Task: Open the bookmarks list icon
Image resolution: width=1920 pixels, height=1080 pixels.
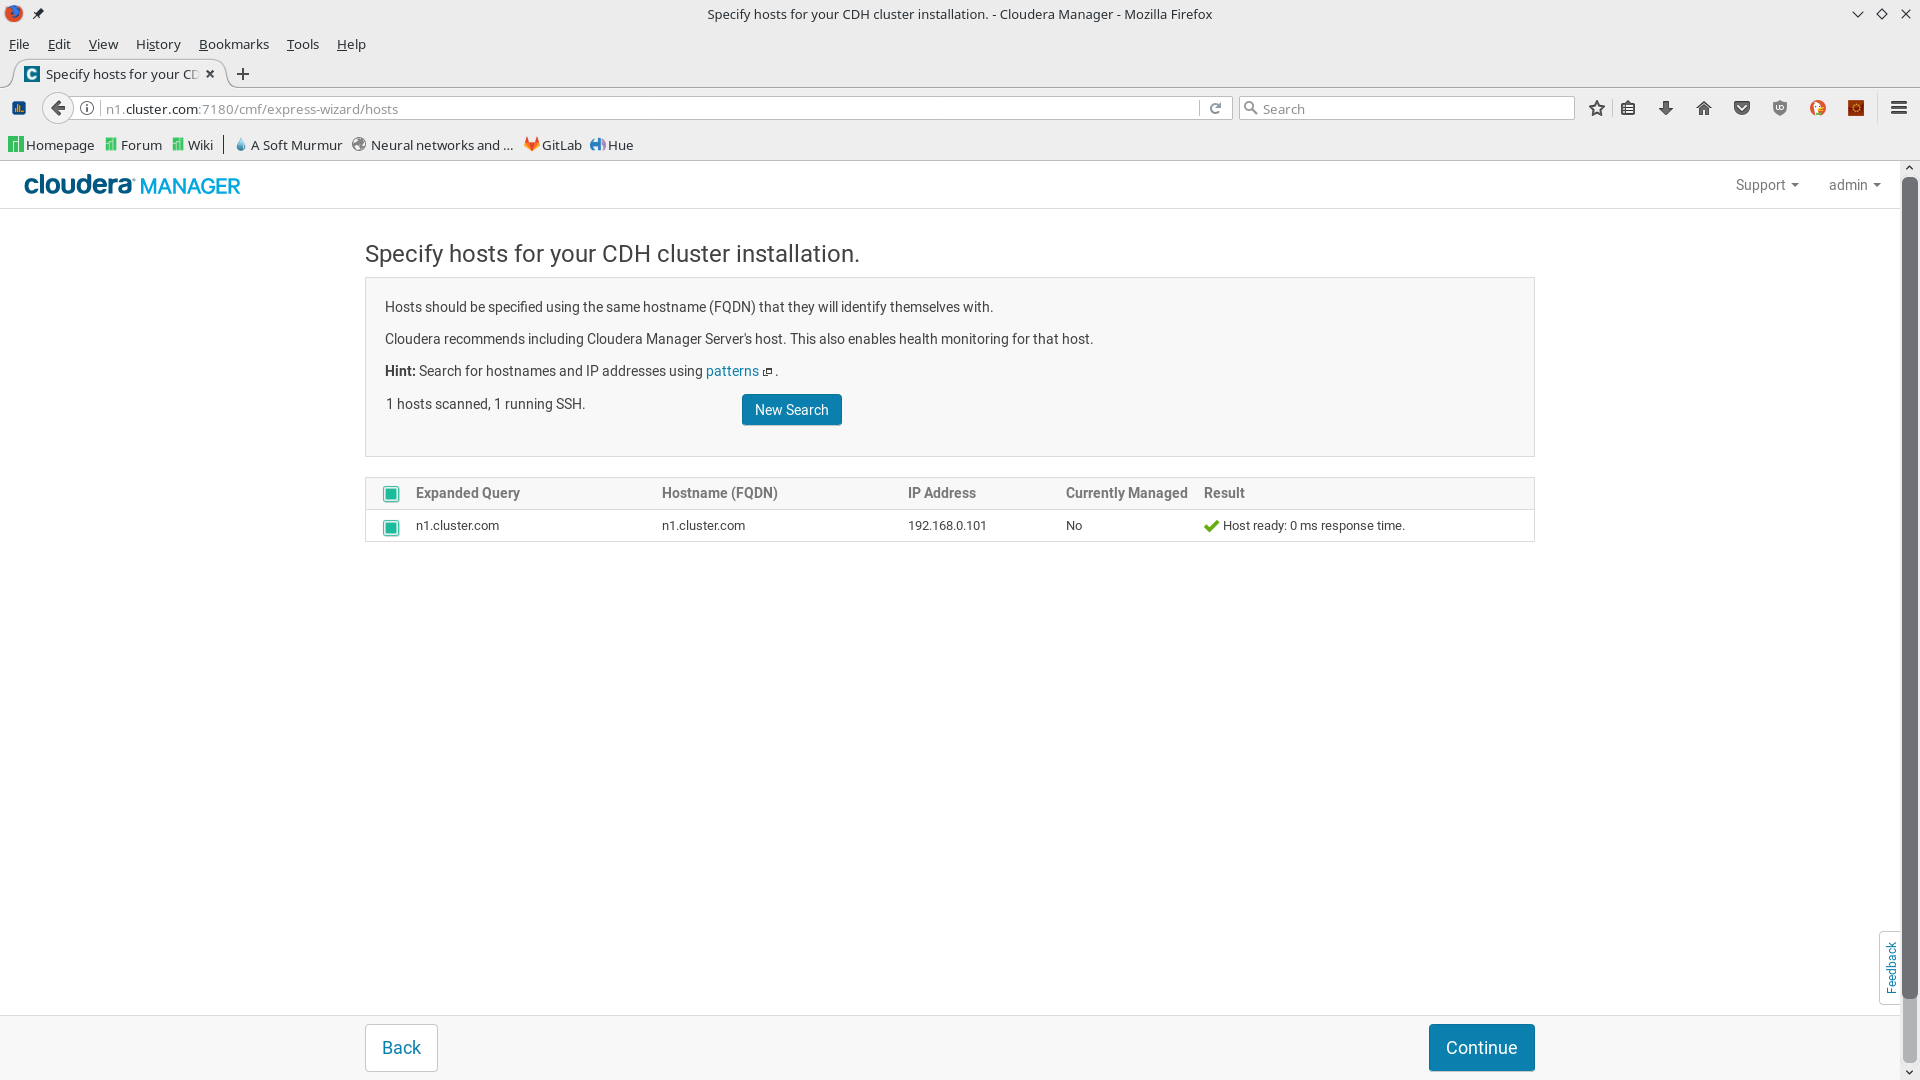Action: tap(1628, 108)
